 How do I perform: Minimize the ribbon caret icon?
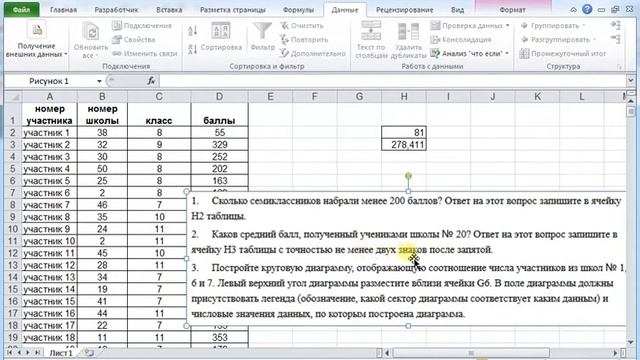pyautogui.click(x=573, y=9)
